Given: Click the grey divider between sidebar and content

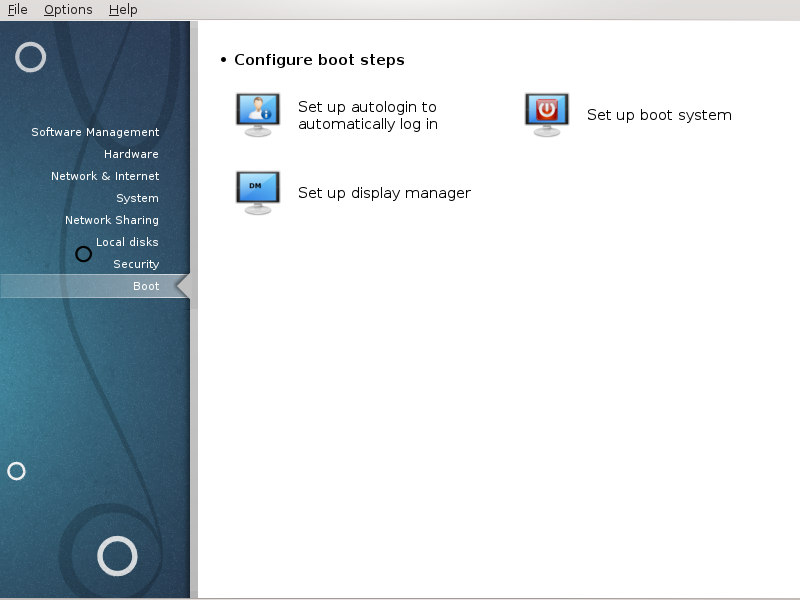Looking at the screenshot, I should click(194, 400).
